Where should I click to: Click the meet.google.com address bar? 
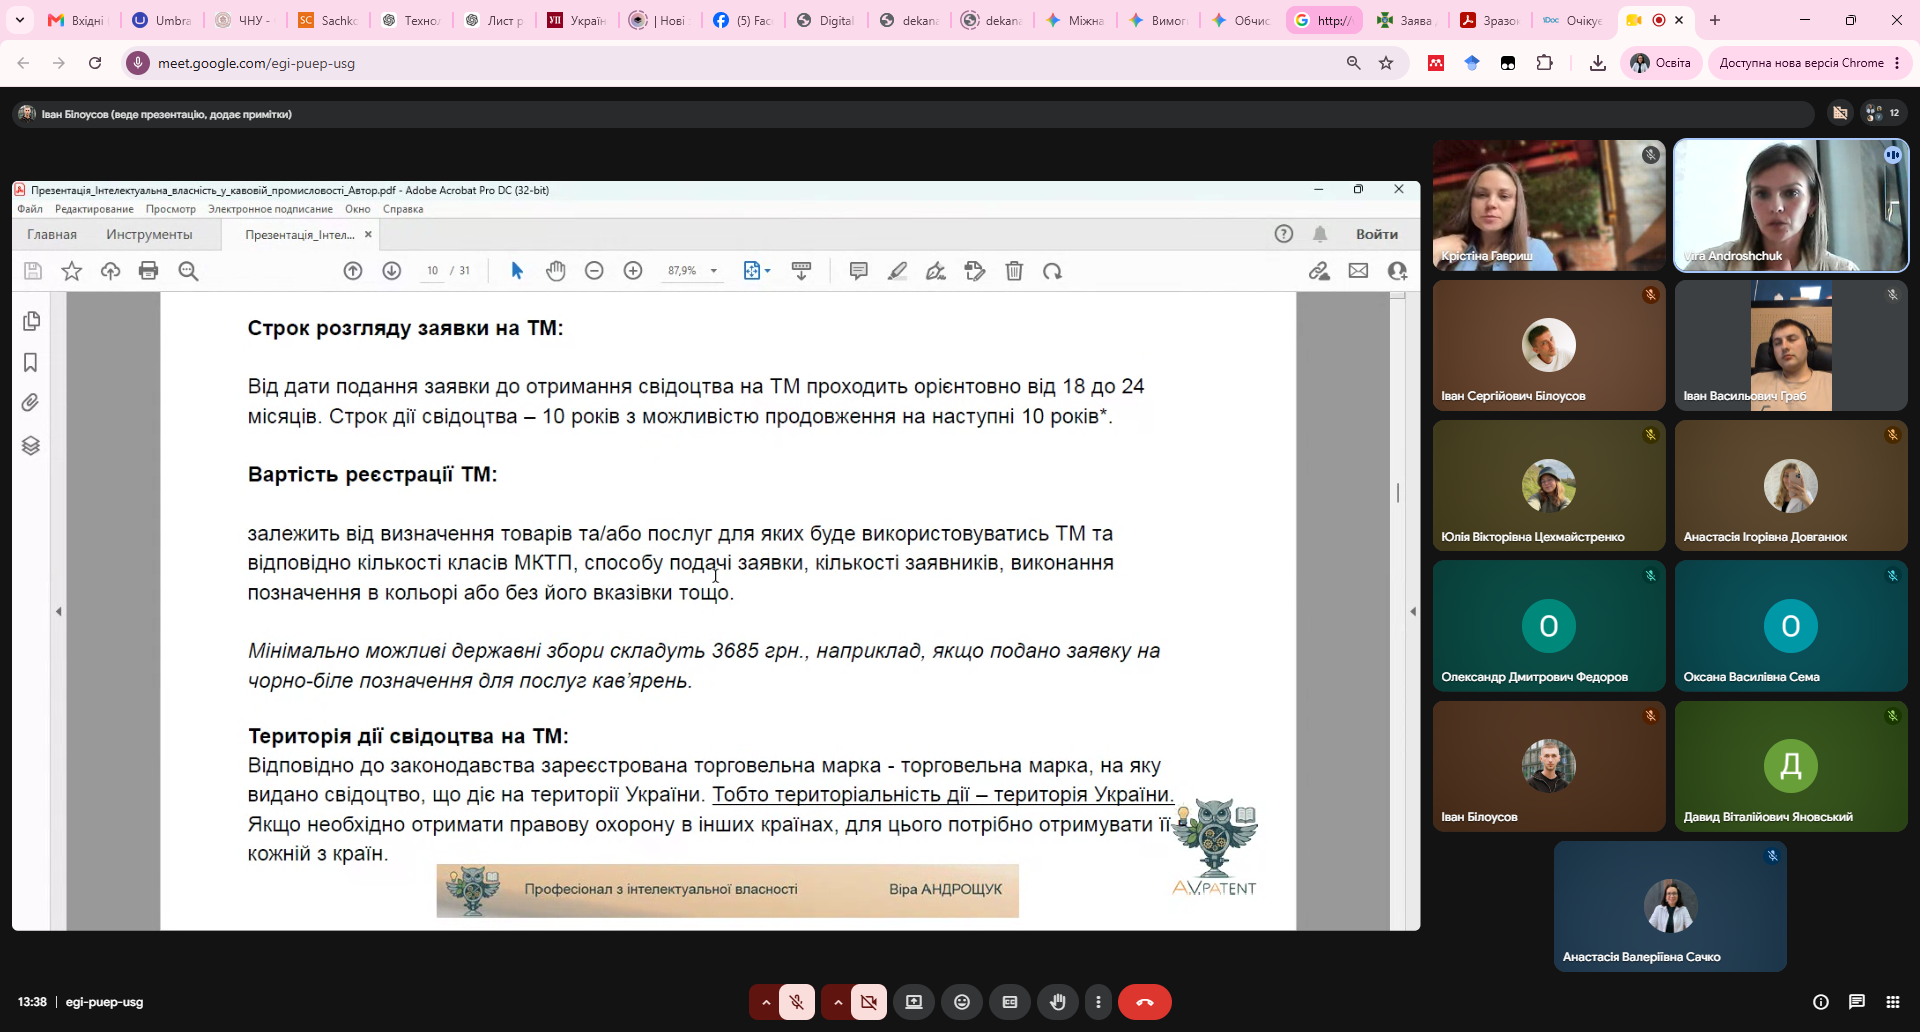pos(740,63)
